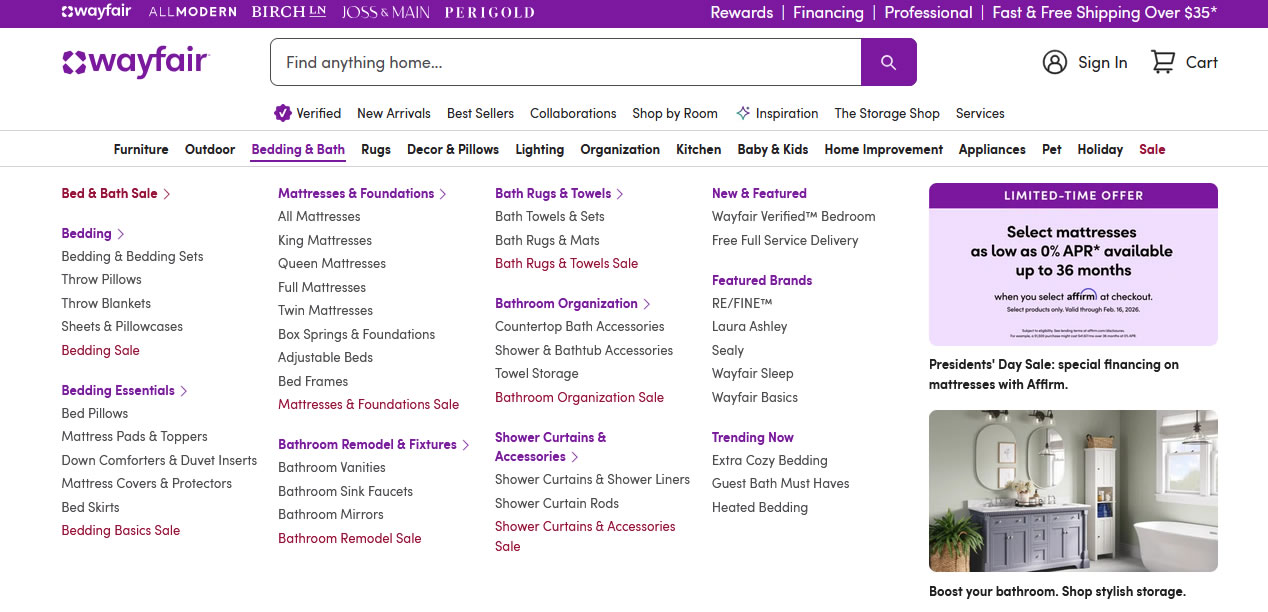The width and height of the screenshot is (1268, 612).
Task: Open the shopping Cart icon
Action: pyautogui.click(x=1163, y=62)
